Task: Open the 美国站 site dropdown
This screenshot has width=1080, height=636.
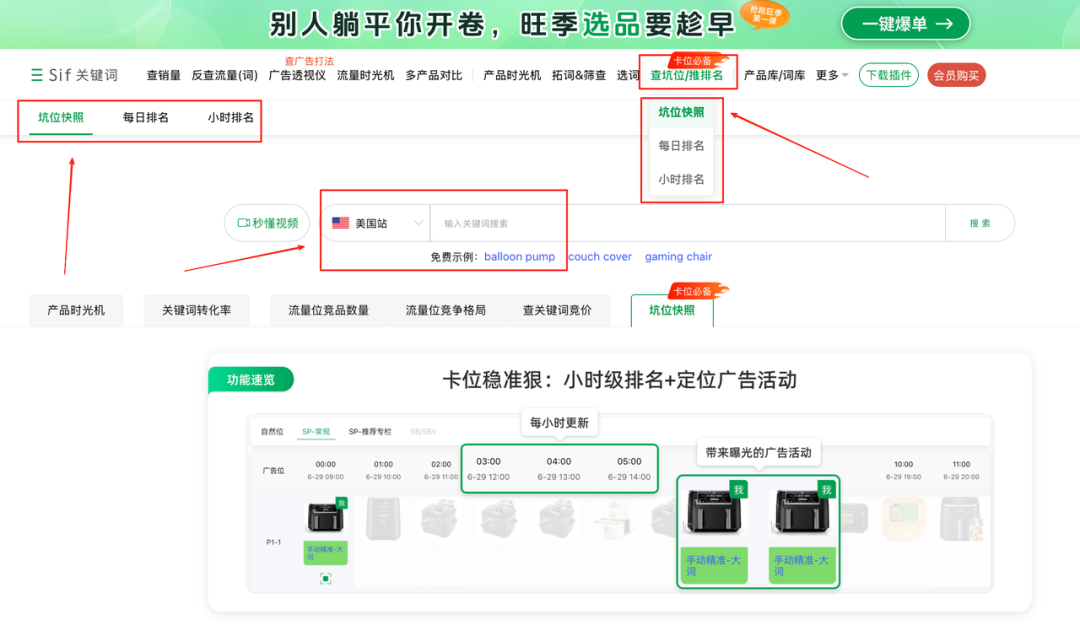Action: click(x=375, y=222)
